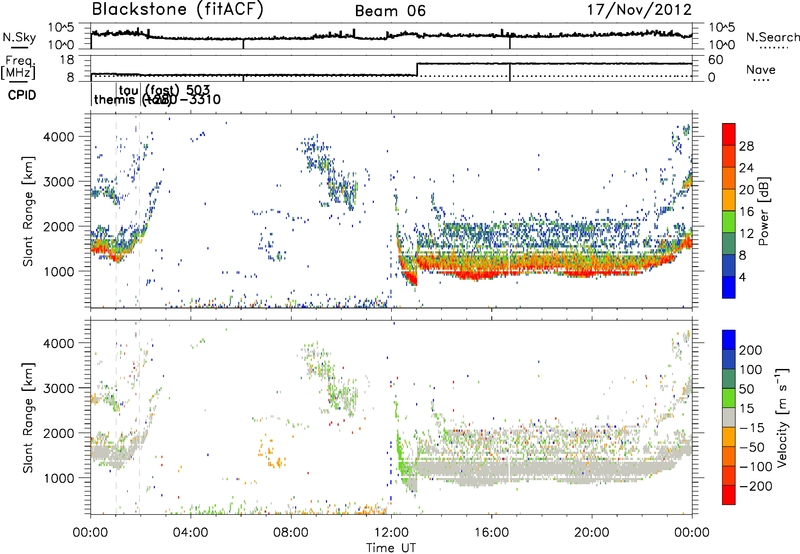Click the 'Nave' legend label
The image size is (800, 554).
point(761,69)
